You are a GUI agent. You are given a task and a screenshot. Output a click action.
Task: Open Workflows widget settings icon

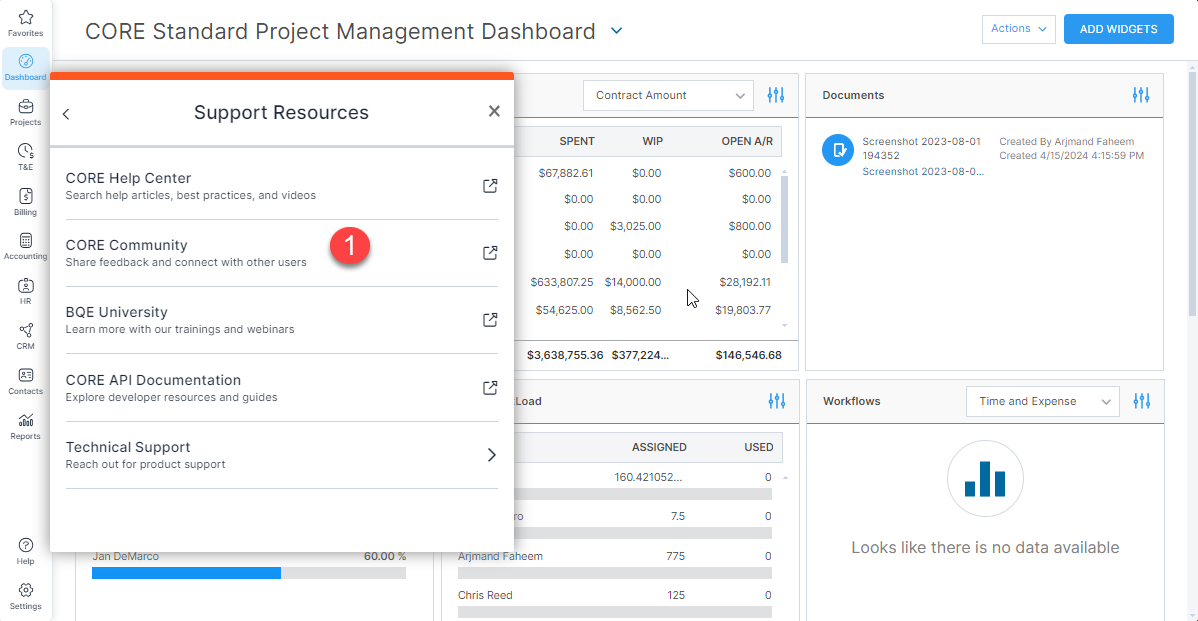[x=1141, y=401]
